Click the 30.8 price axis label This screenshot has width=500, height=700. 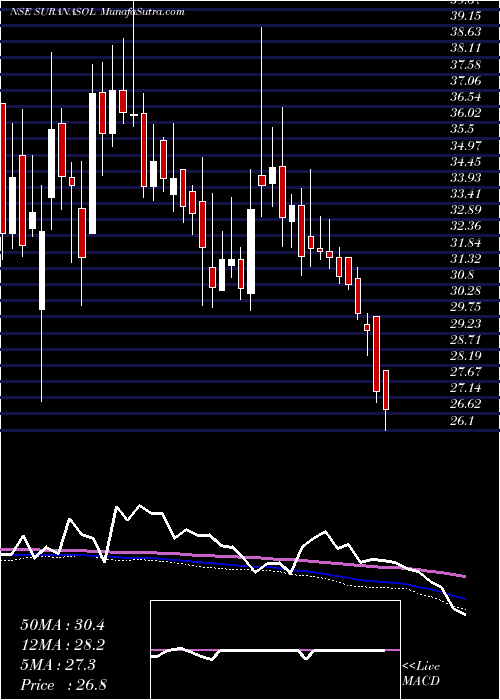[462, 275]
